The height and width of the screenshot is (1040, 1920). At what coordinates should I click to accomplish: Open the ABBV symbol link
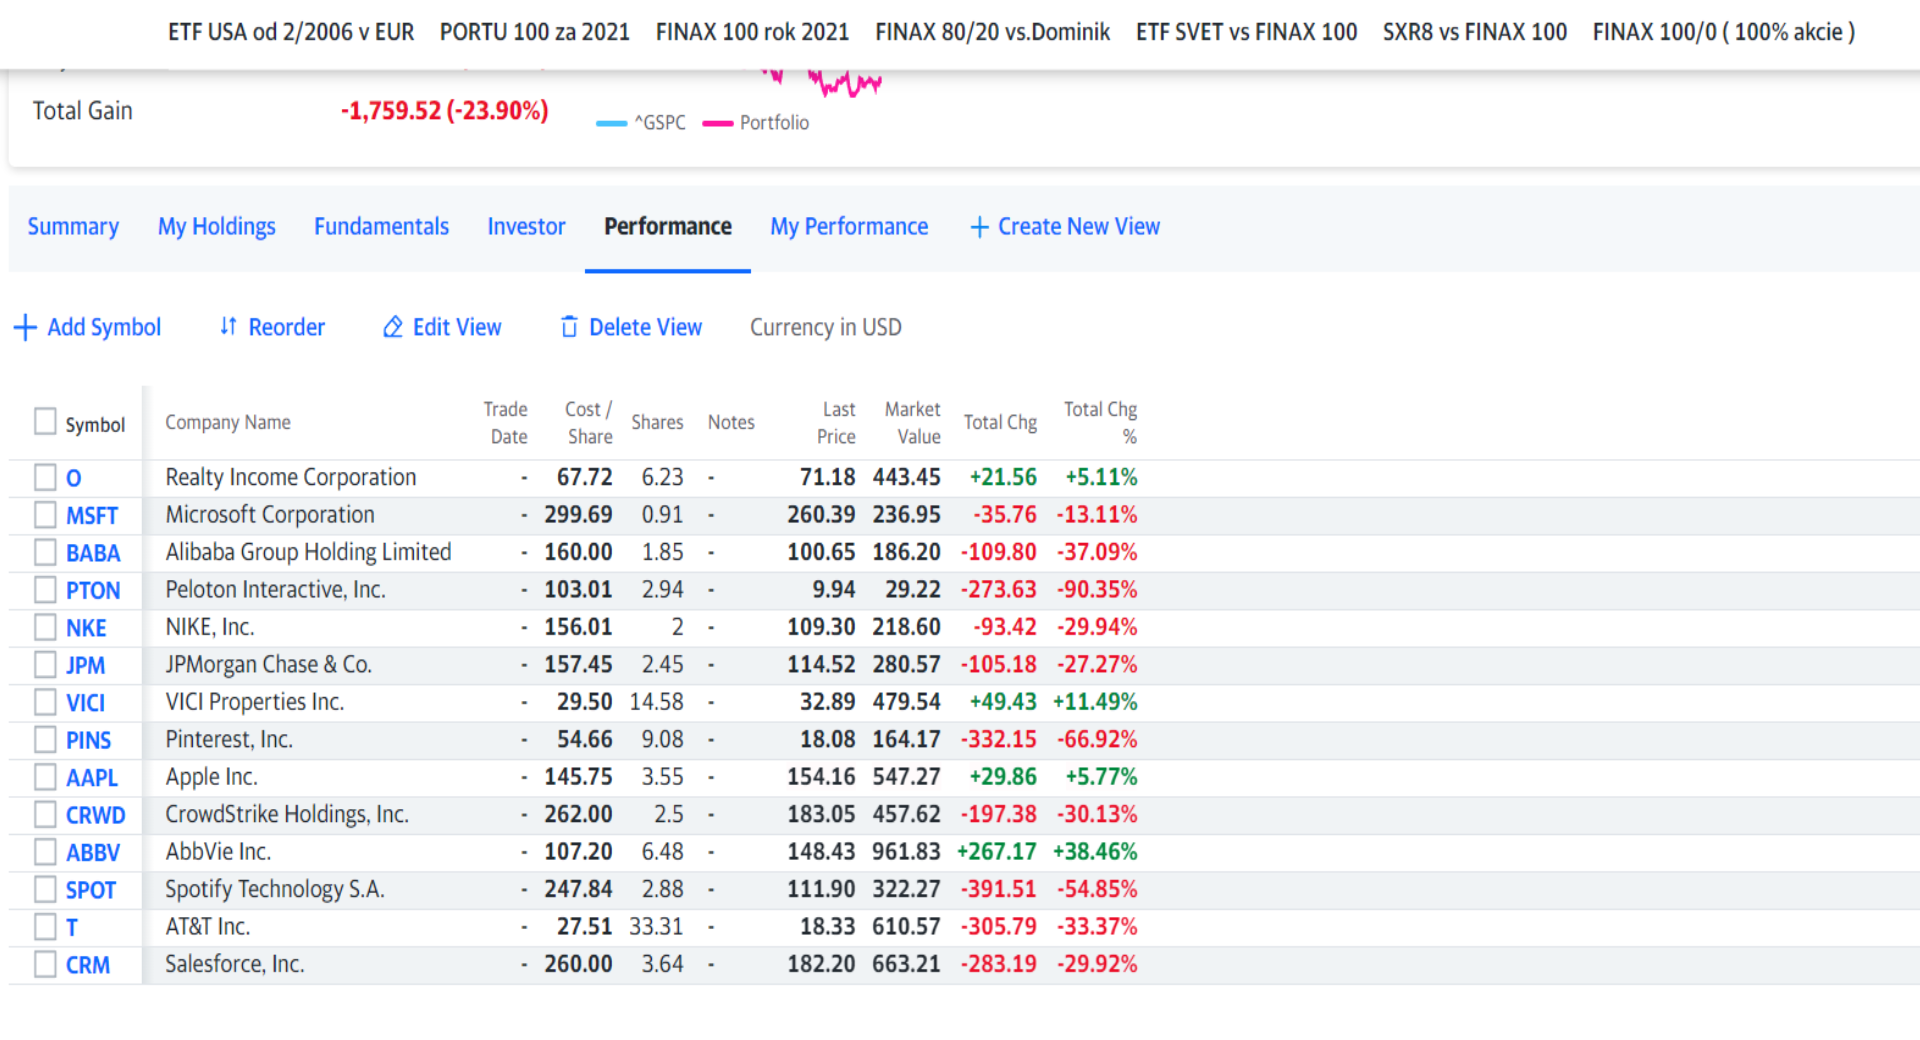coord(93,853)
